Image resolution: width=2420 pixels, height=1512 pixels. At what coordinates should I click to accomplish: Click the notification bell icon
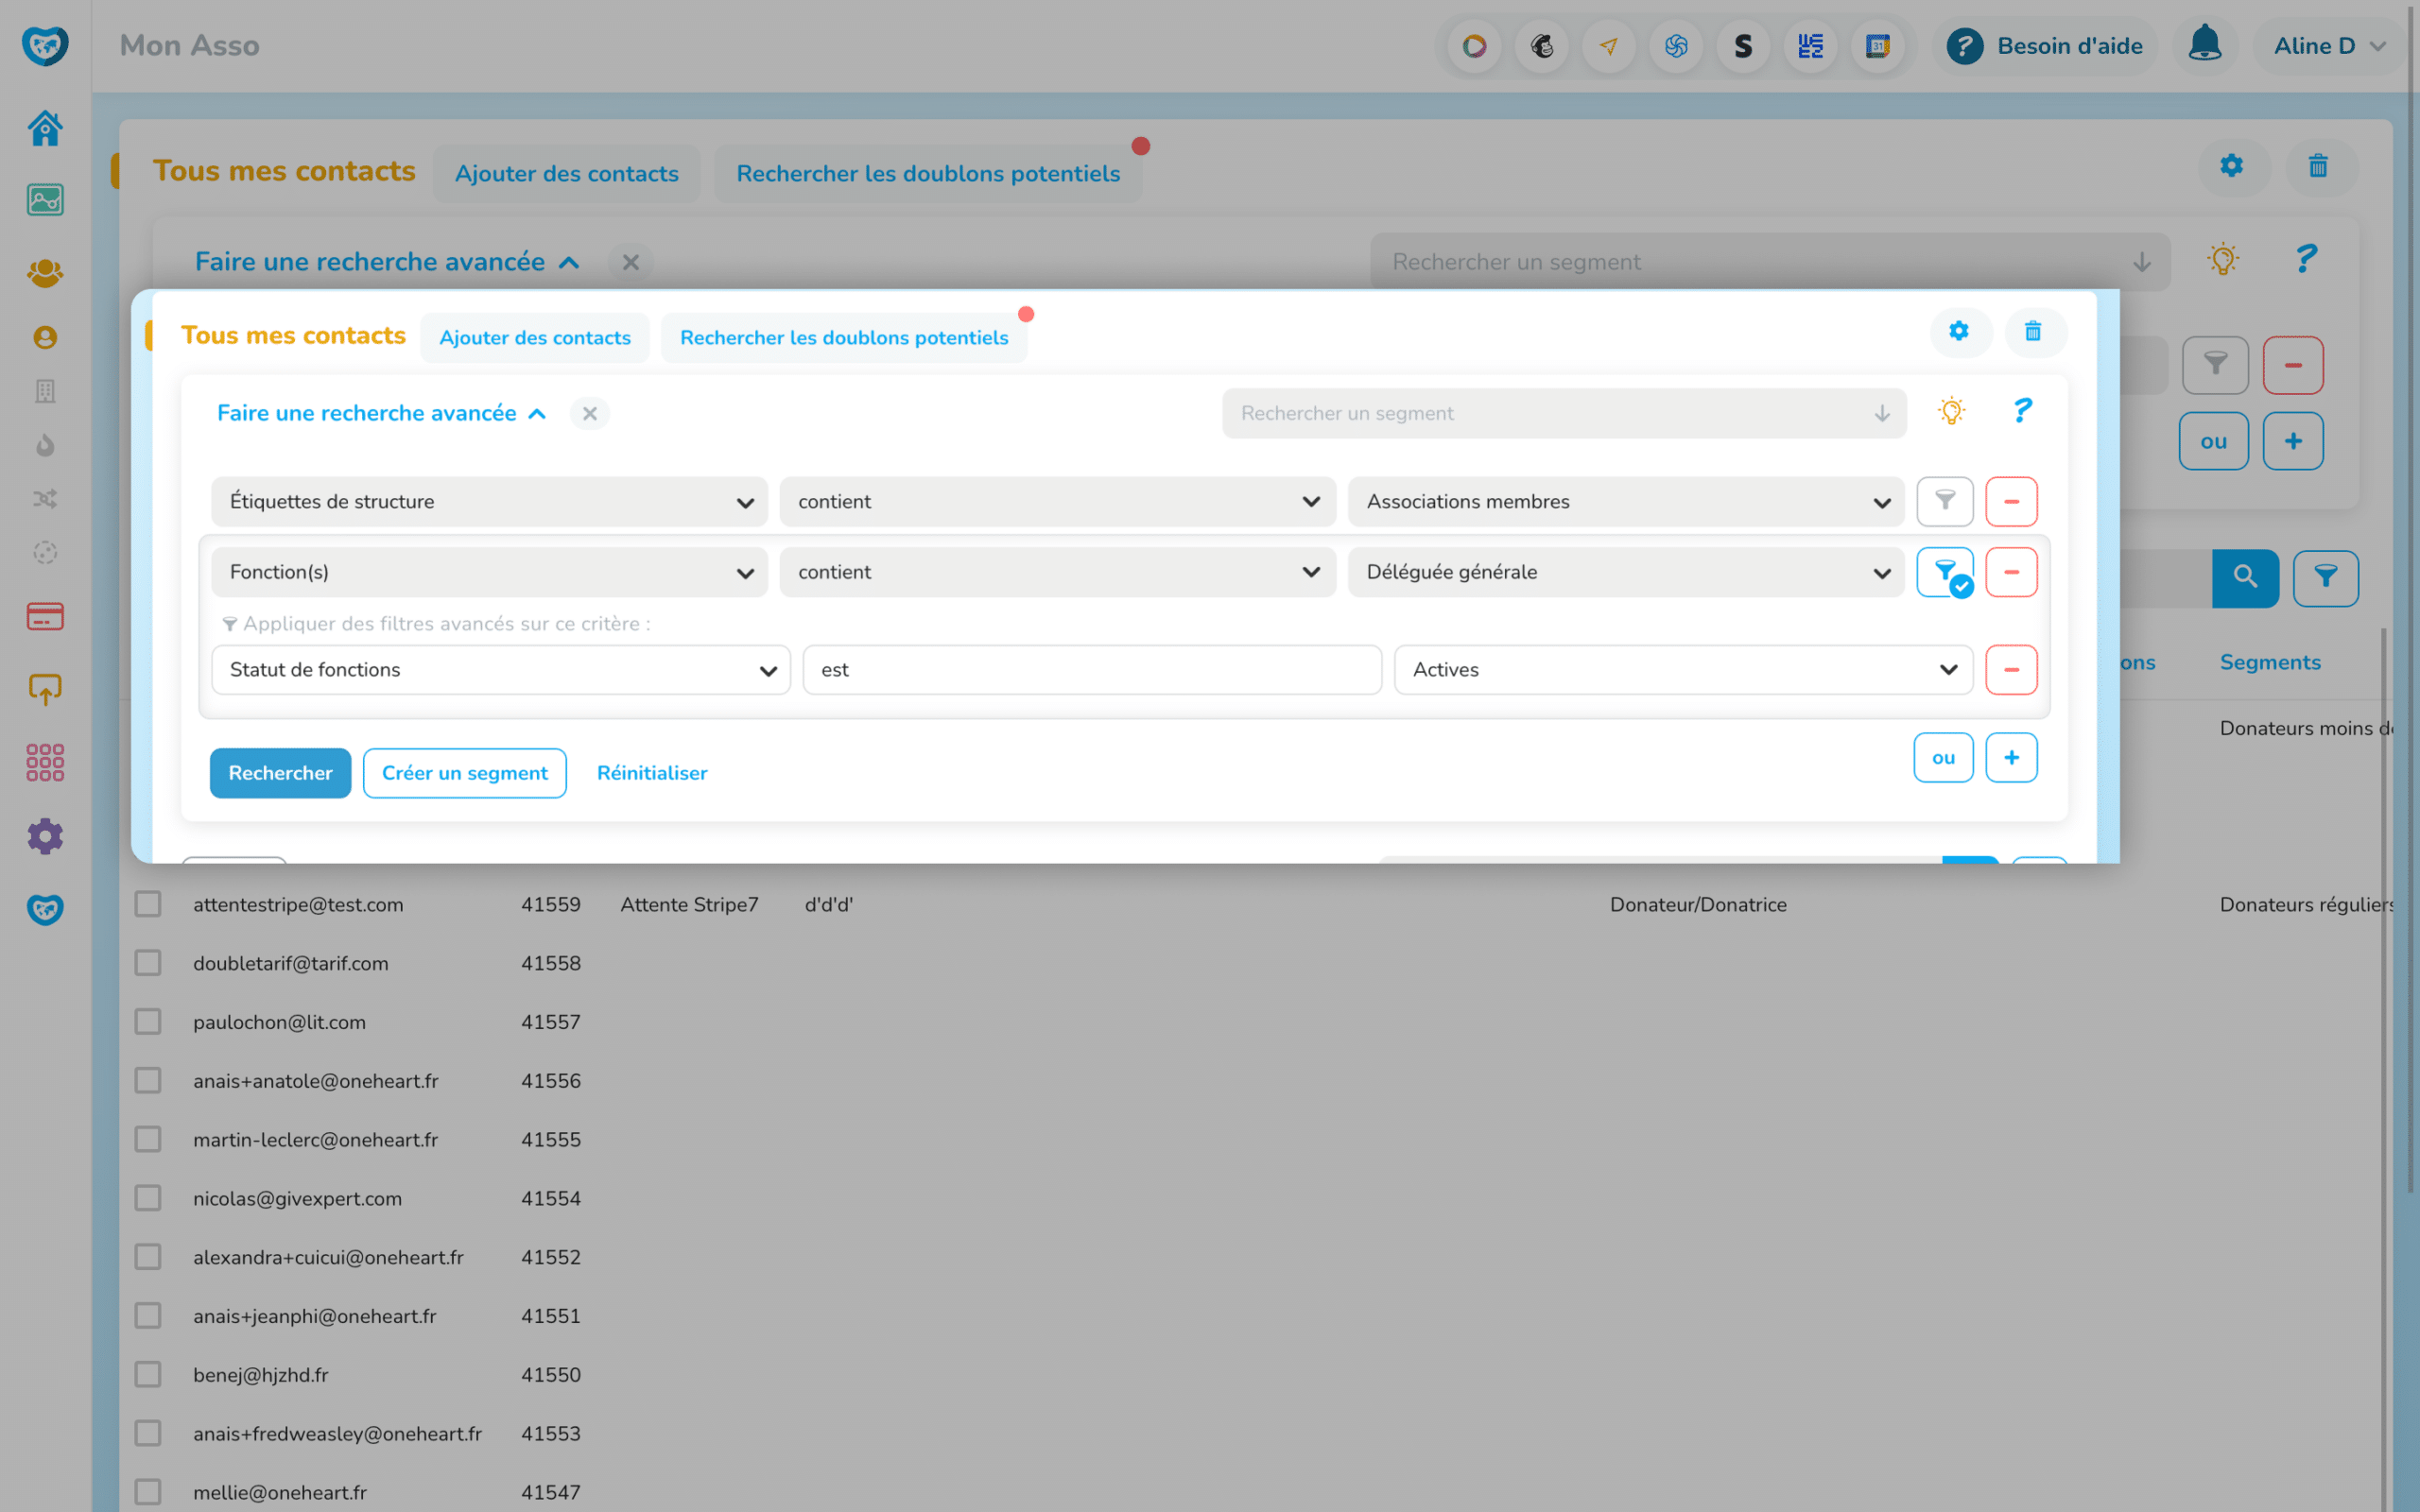[2204, 45]
